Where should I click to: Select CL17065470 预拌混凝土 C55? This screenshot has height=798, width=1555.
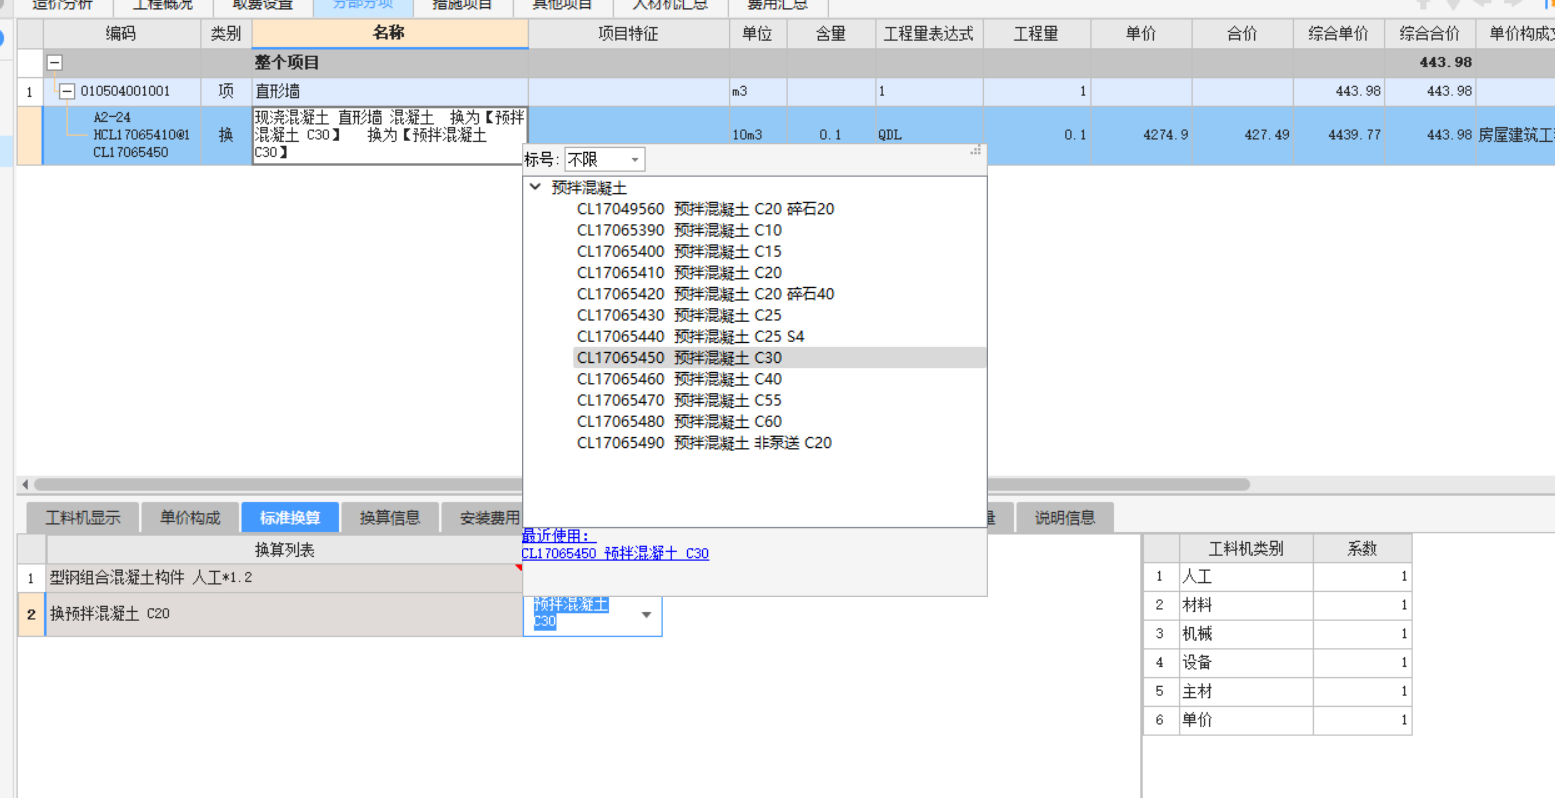679,400
